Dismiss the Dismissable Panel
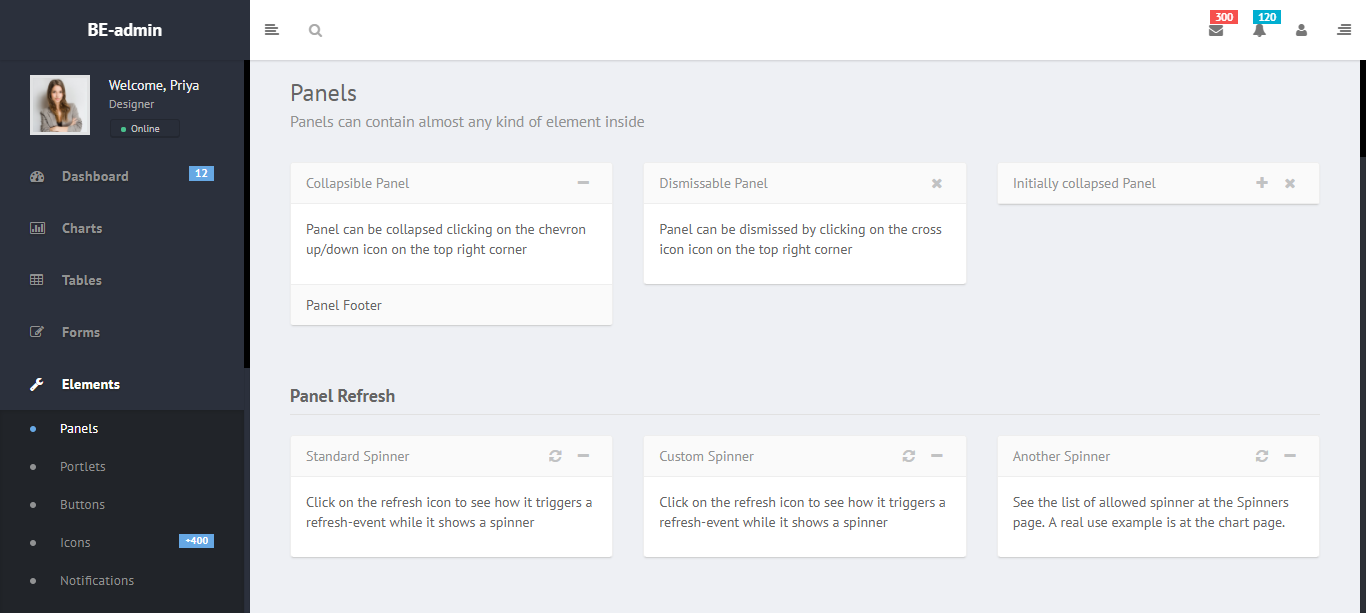The height and width of the screenshot is (613, 1366). click(937, 183)
